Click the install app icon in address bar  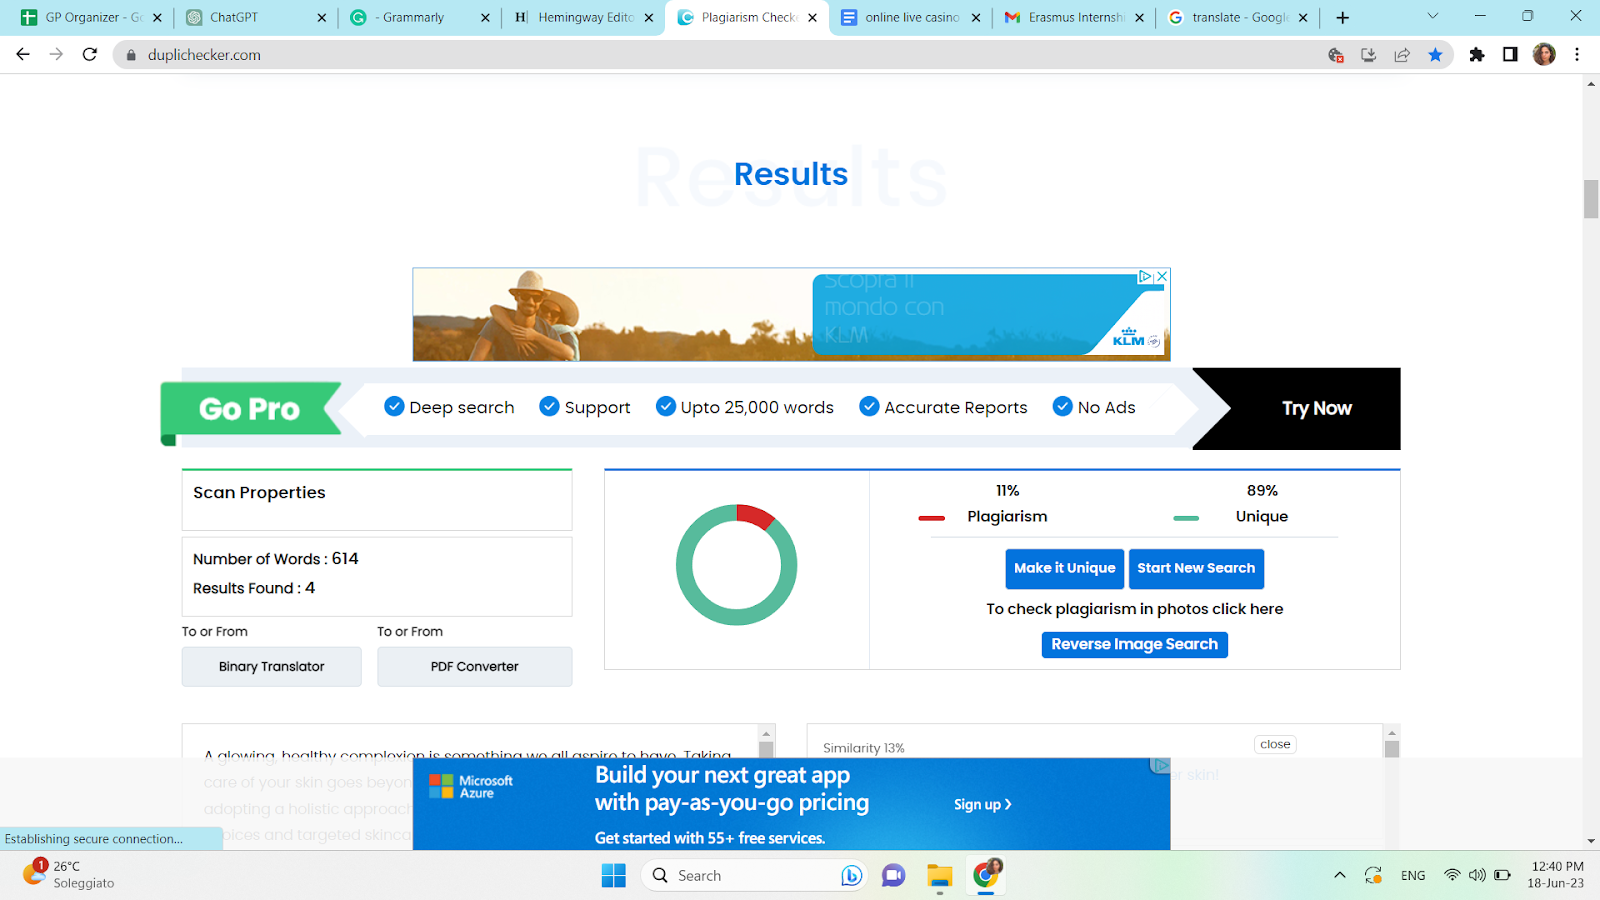pos(1369,55)
